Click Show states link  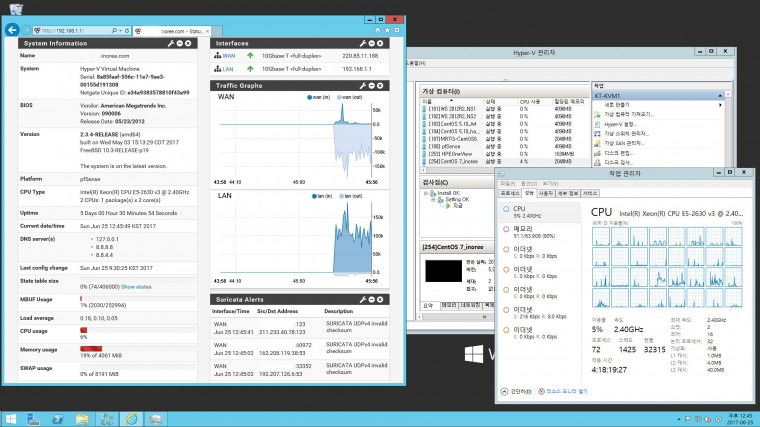136,287
